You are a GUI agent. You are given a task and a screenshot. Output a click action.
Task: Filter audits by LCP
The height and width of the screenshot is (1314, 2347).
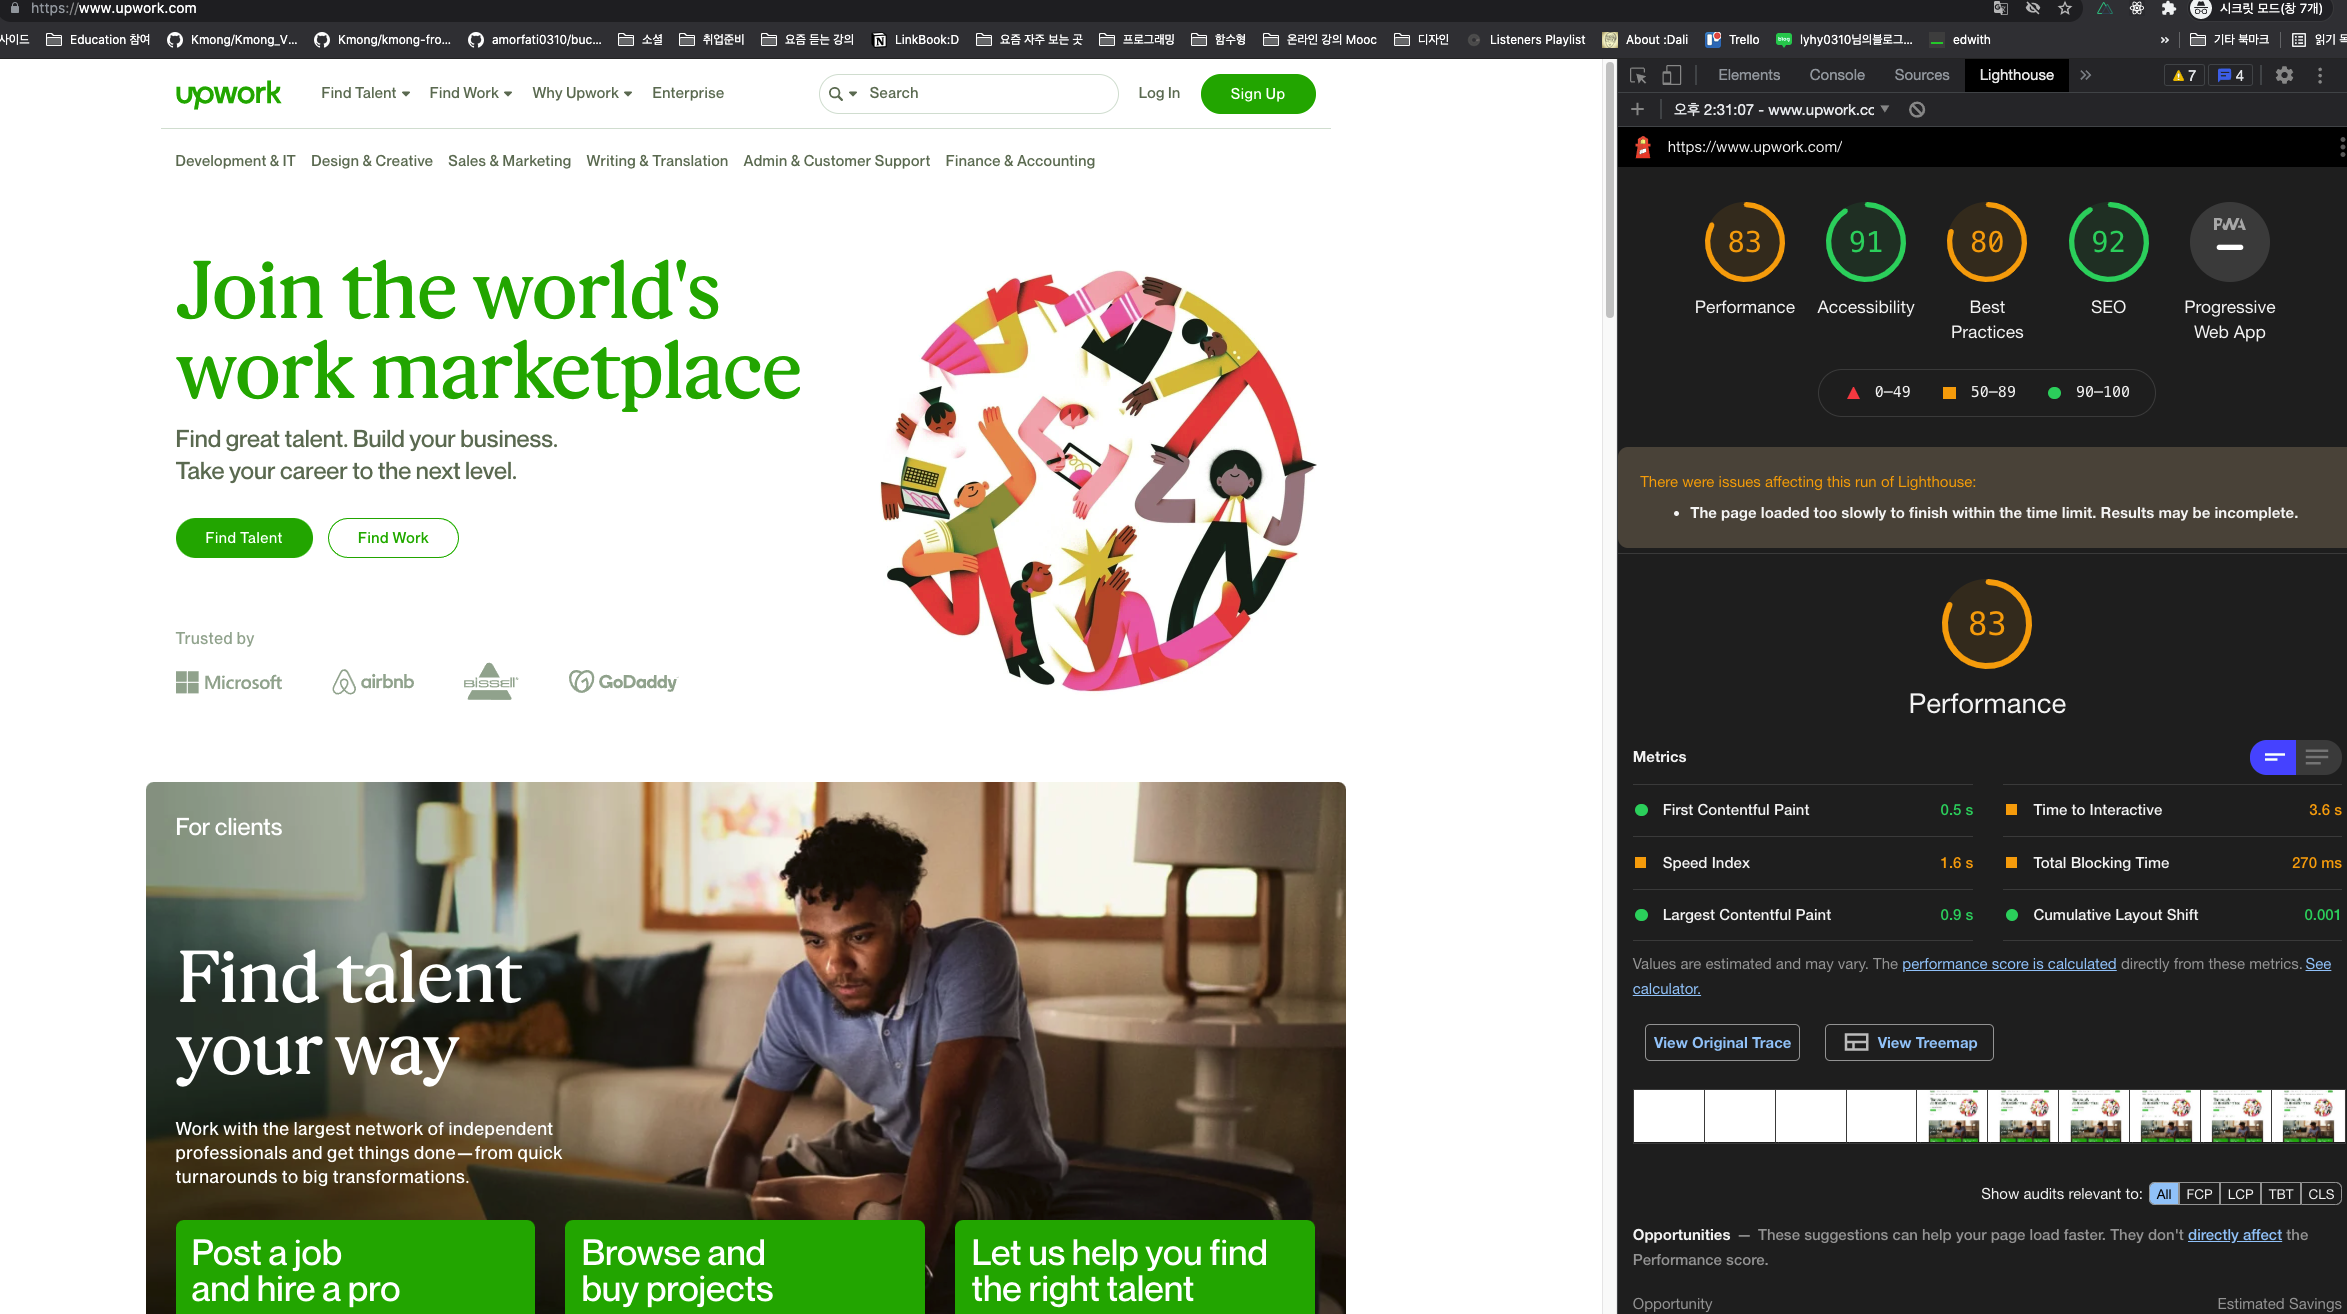[2240, 1194]
